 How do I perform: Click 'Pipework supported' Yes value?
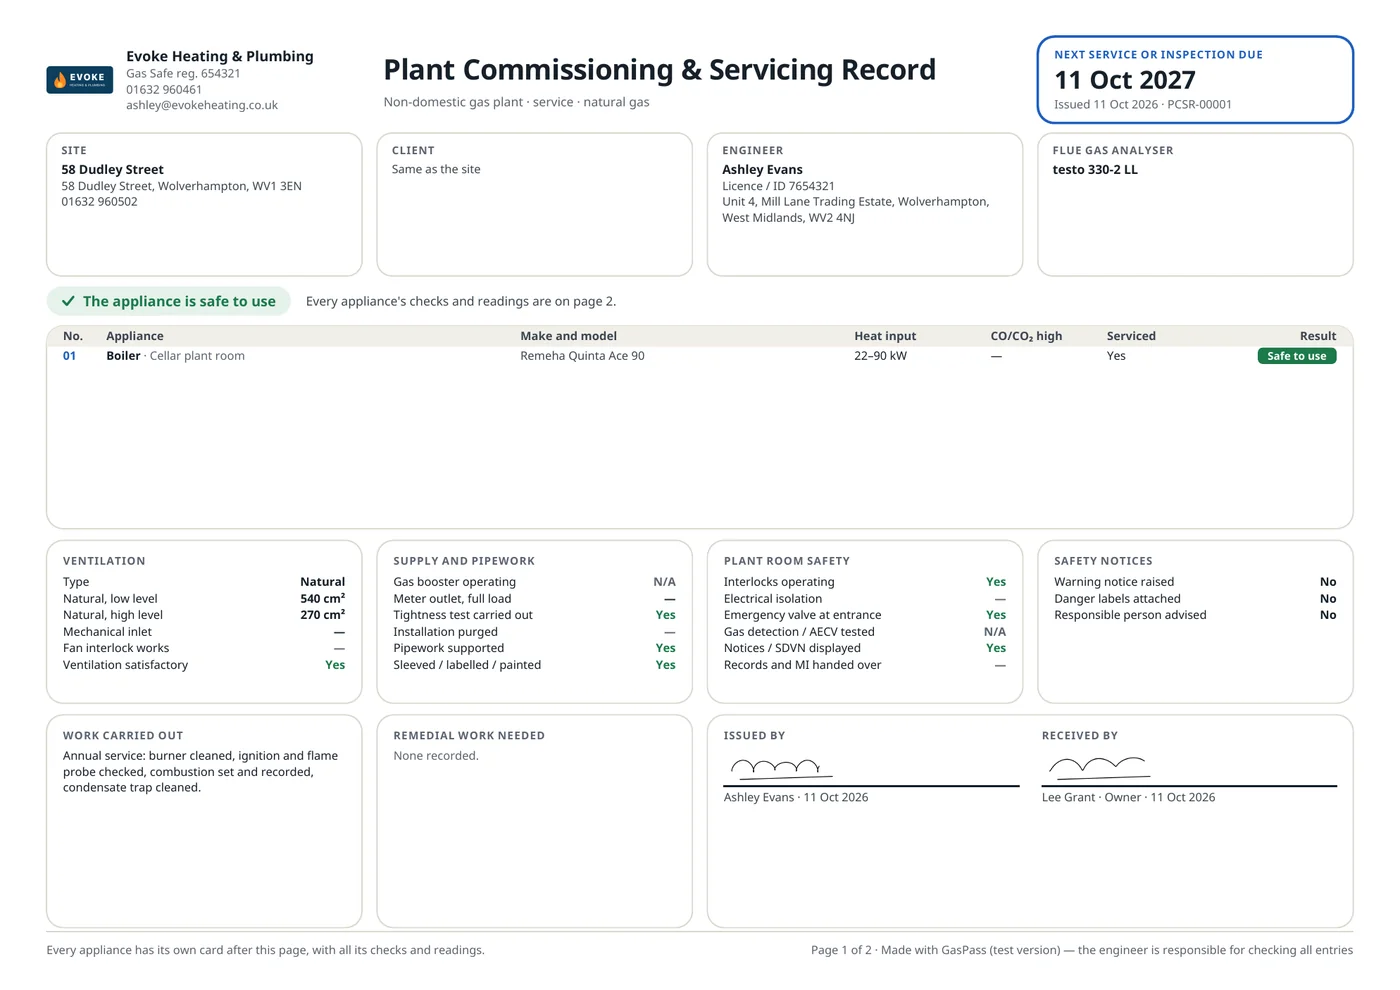665,648
